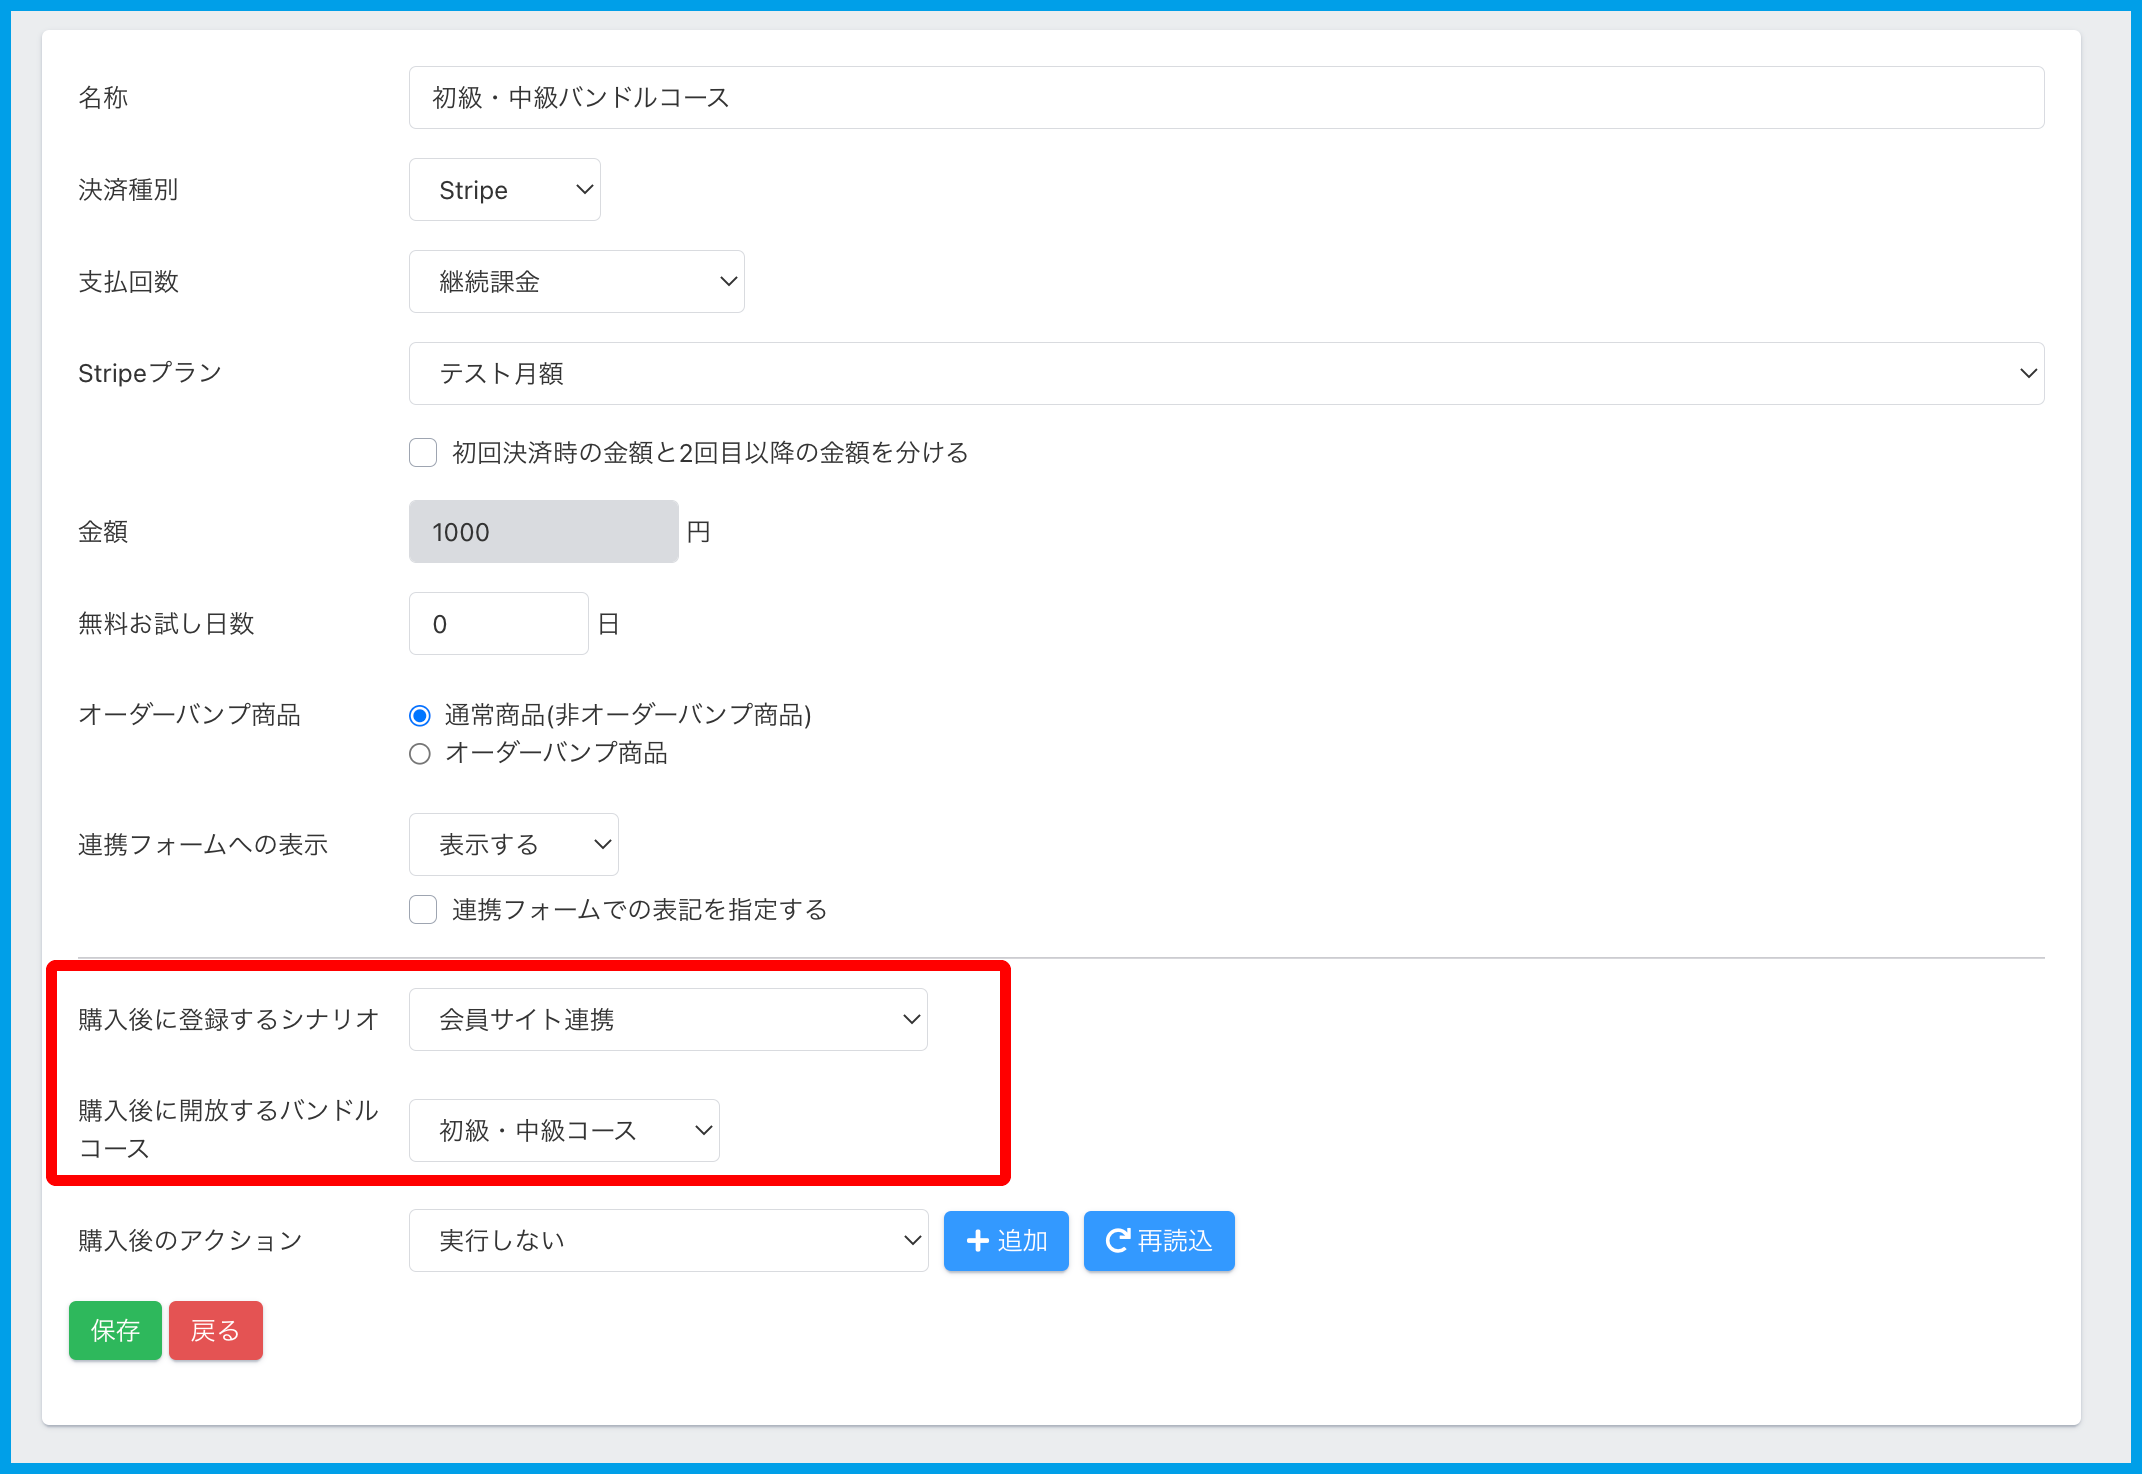The width and height of the screenshot is (2142, 1474).
Task: Click the greyed 金額 1000 field
Action: [543, 532]
